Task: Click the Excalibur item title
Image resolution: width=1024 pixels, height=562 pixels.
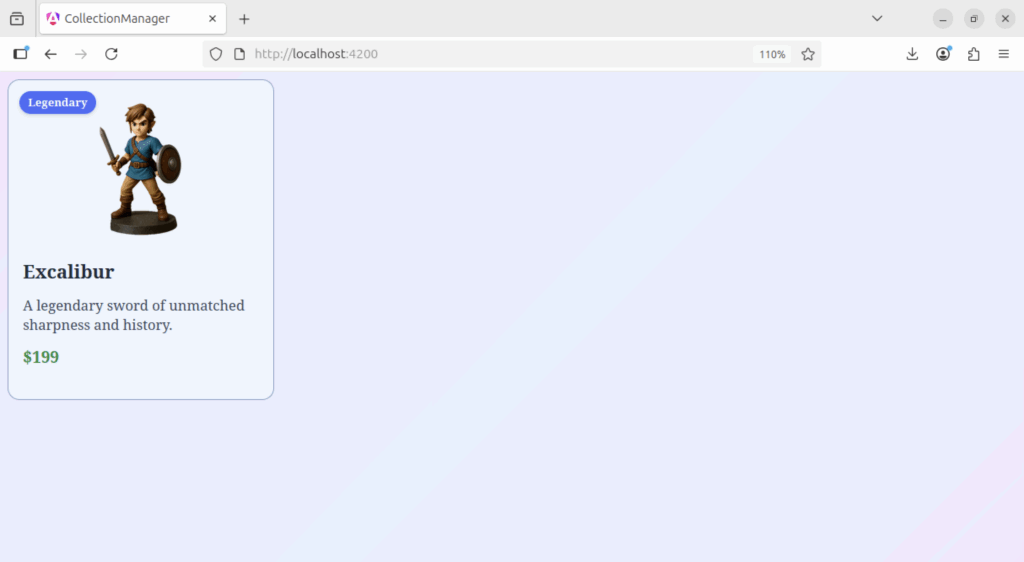Action: pos(69,272)
